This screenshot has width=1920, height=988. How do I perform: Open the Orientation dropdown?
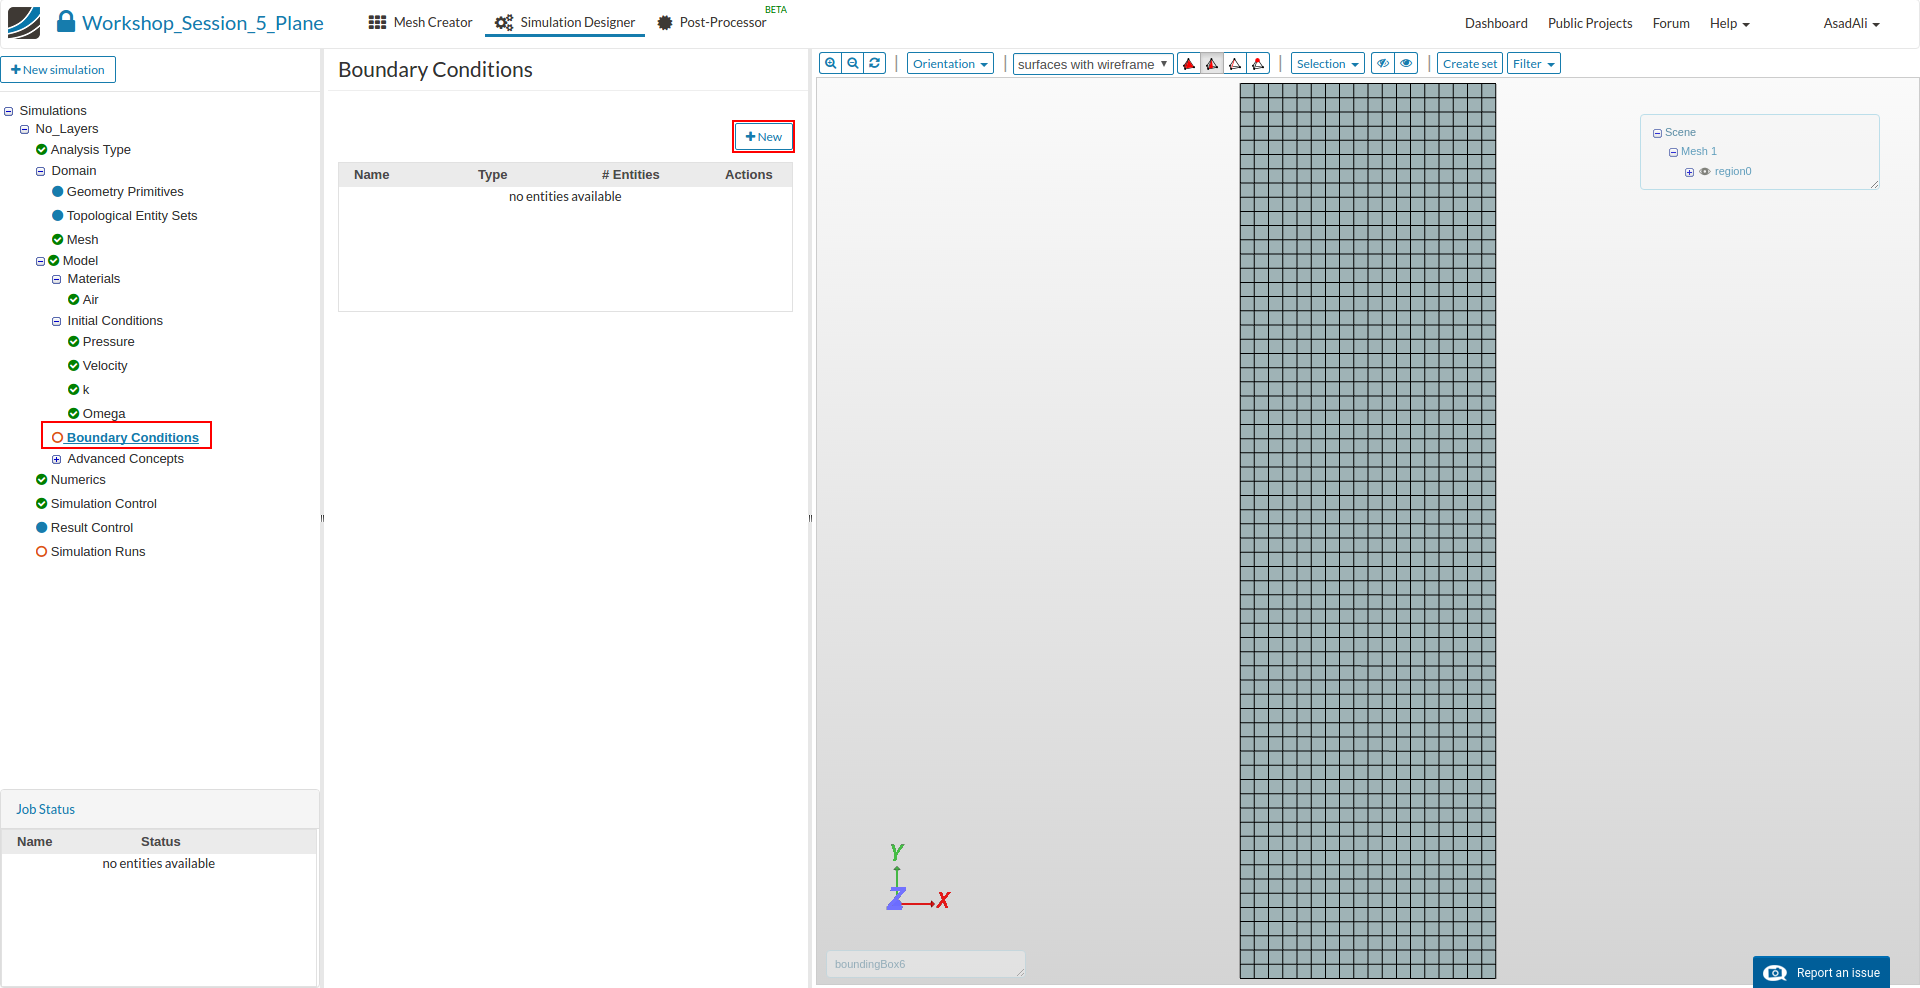950,63
